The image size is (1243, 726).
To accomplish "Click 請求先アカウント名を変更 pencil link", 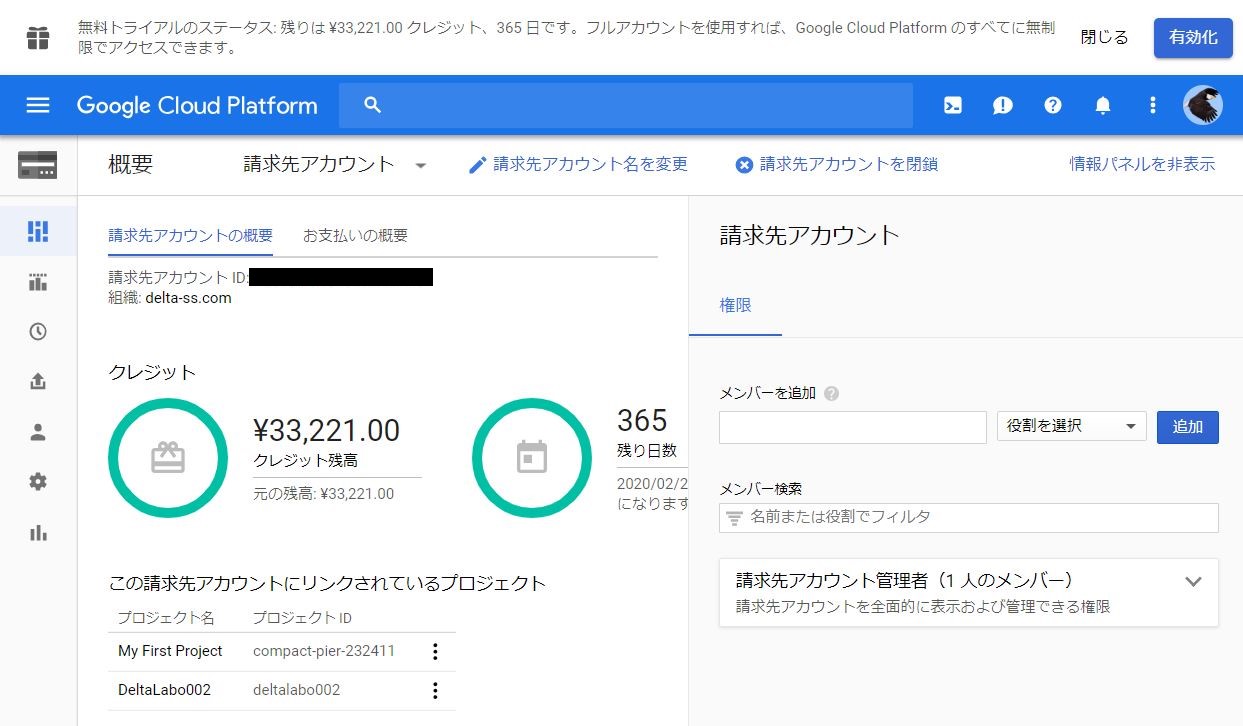I will click(x=578, y=164).
